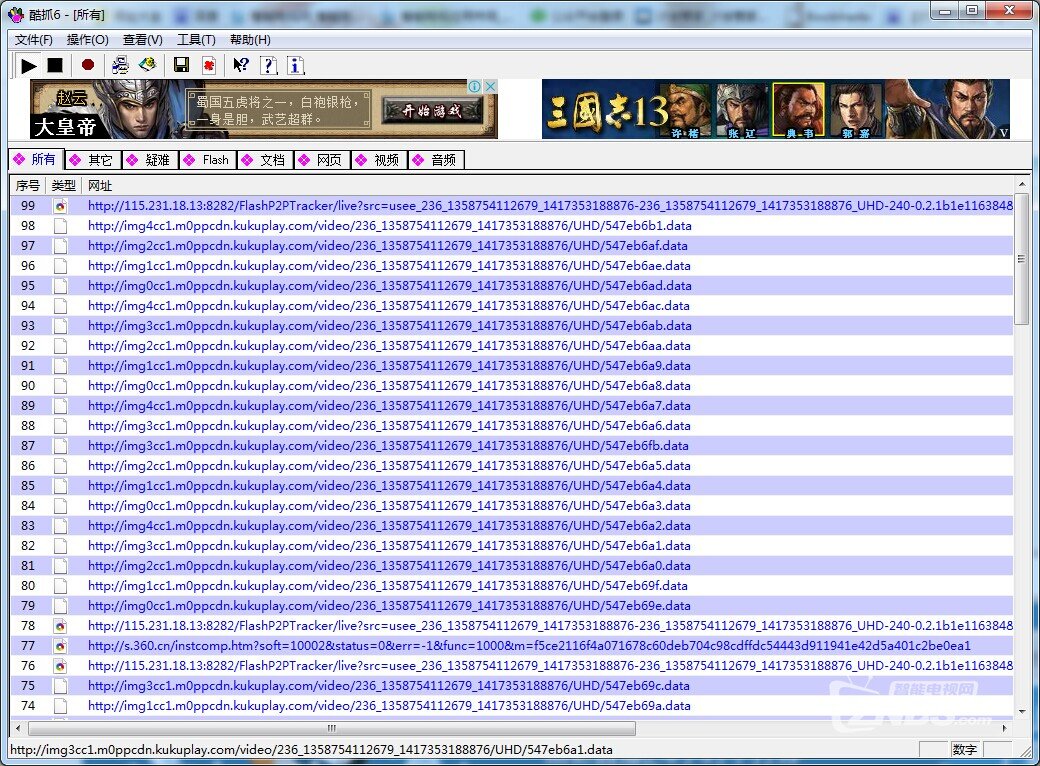Select the URL ending 547eb6a1.data in list

point(389,546)
